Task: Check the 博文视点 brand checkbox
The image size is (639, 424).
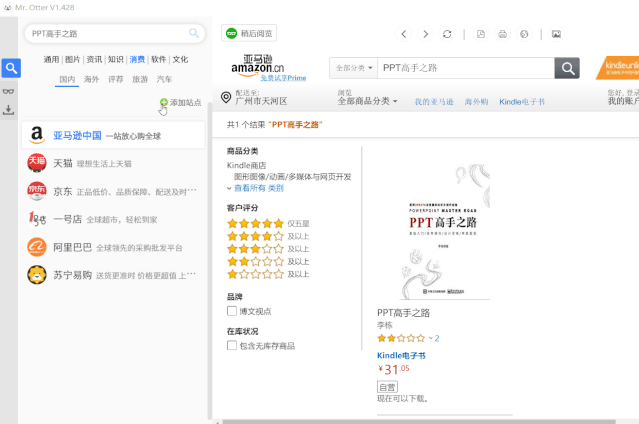Action: coord(231,311)
